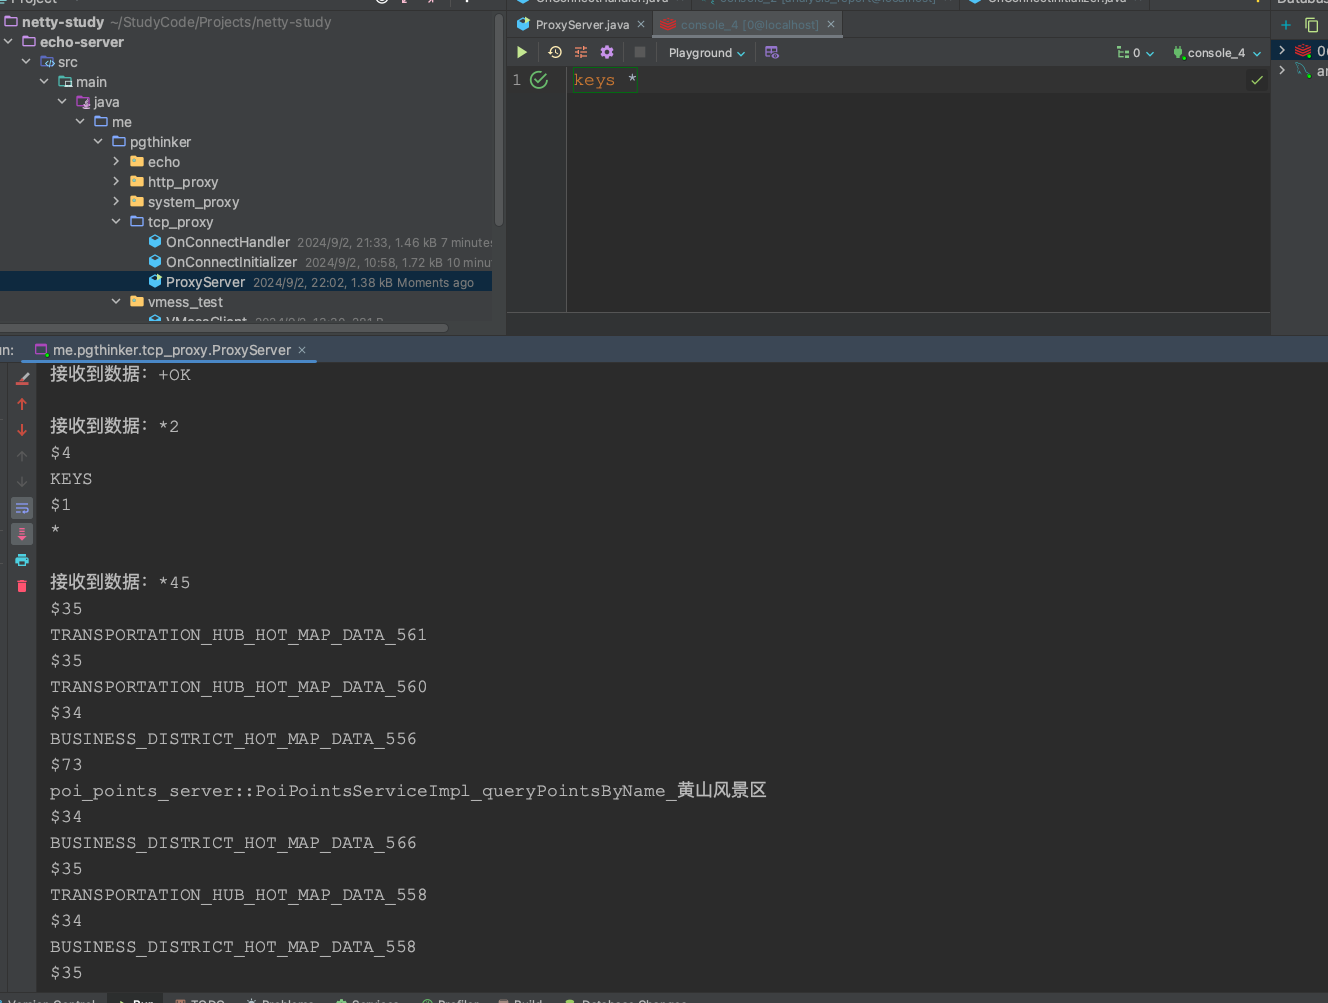Clear the console using the trash icon

[x=22, y=586]
